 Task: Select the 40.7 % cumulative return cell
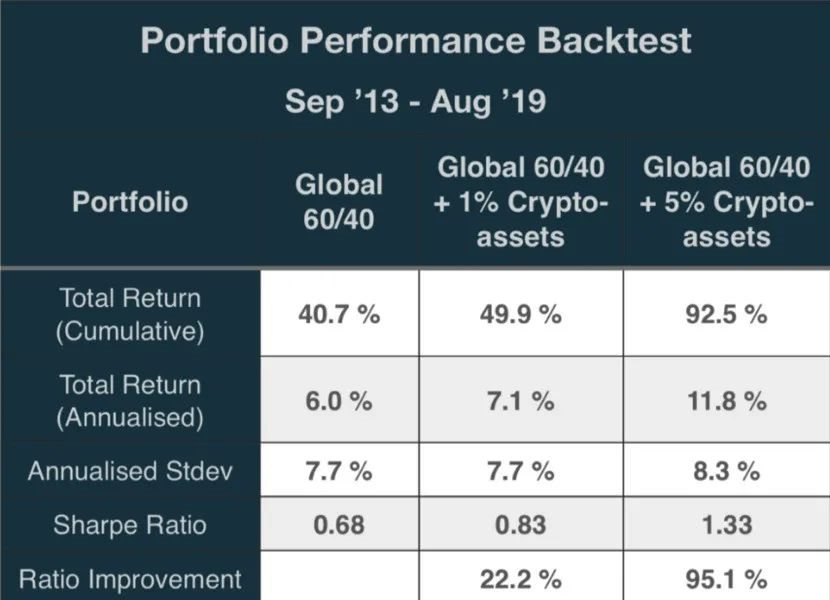coord(340,315)
